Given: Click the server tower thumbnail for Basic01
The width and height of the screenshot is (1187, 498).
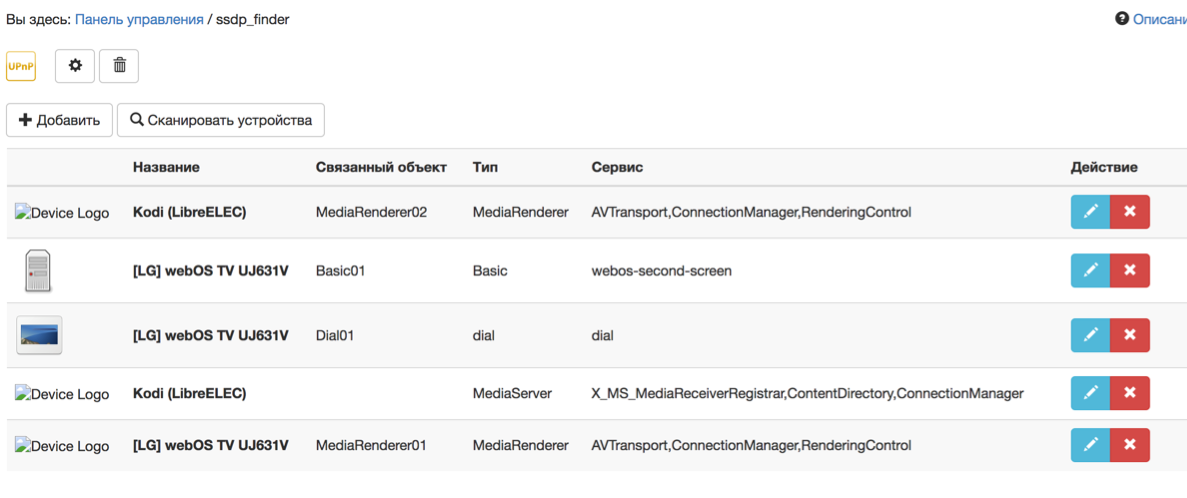Looking at the screenshot, I should click(x=38, y=271).
